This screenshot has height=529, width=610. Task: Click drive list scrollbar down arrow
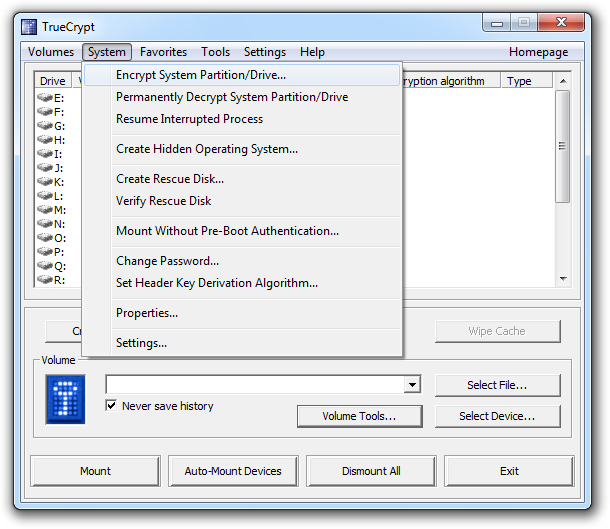tap(563, 279)
